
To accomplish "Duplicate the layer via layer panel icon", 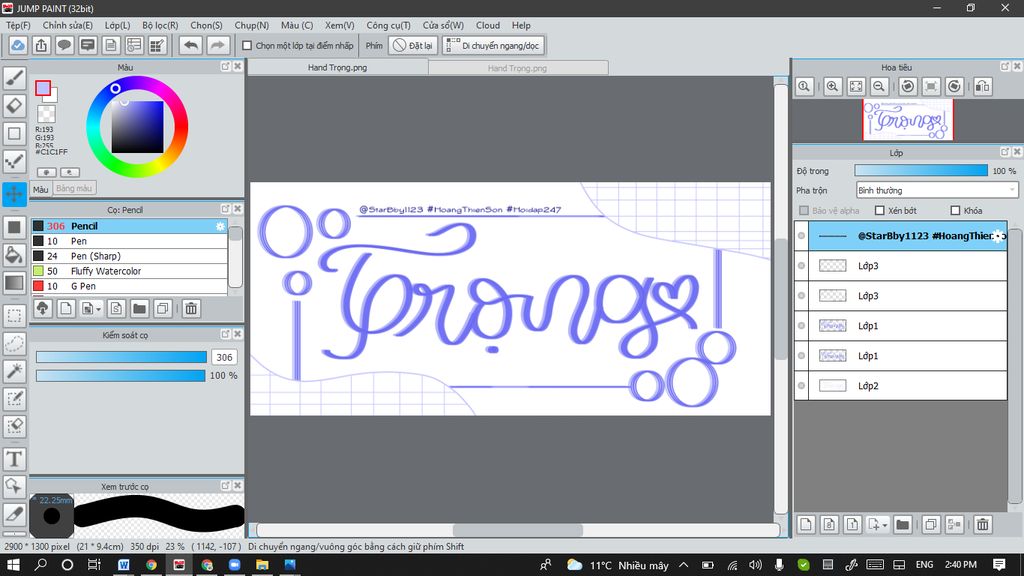I will [x=931, y=524].
